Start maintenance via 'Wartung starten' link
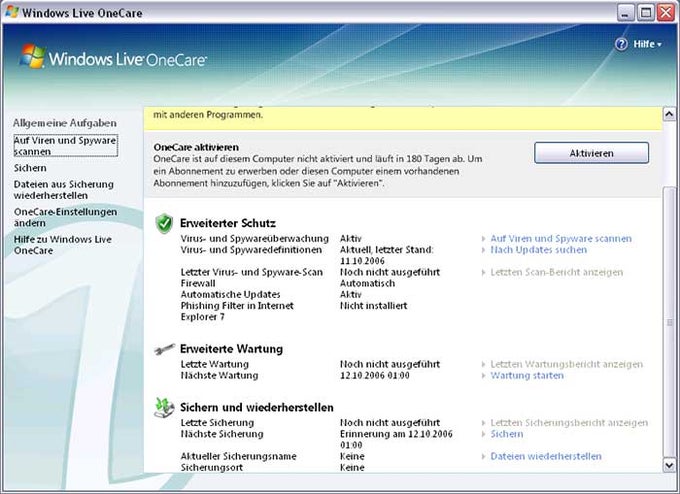680x494 pixels. pyautogui.click(x=527, y=376)
